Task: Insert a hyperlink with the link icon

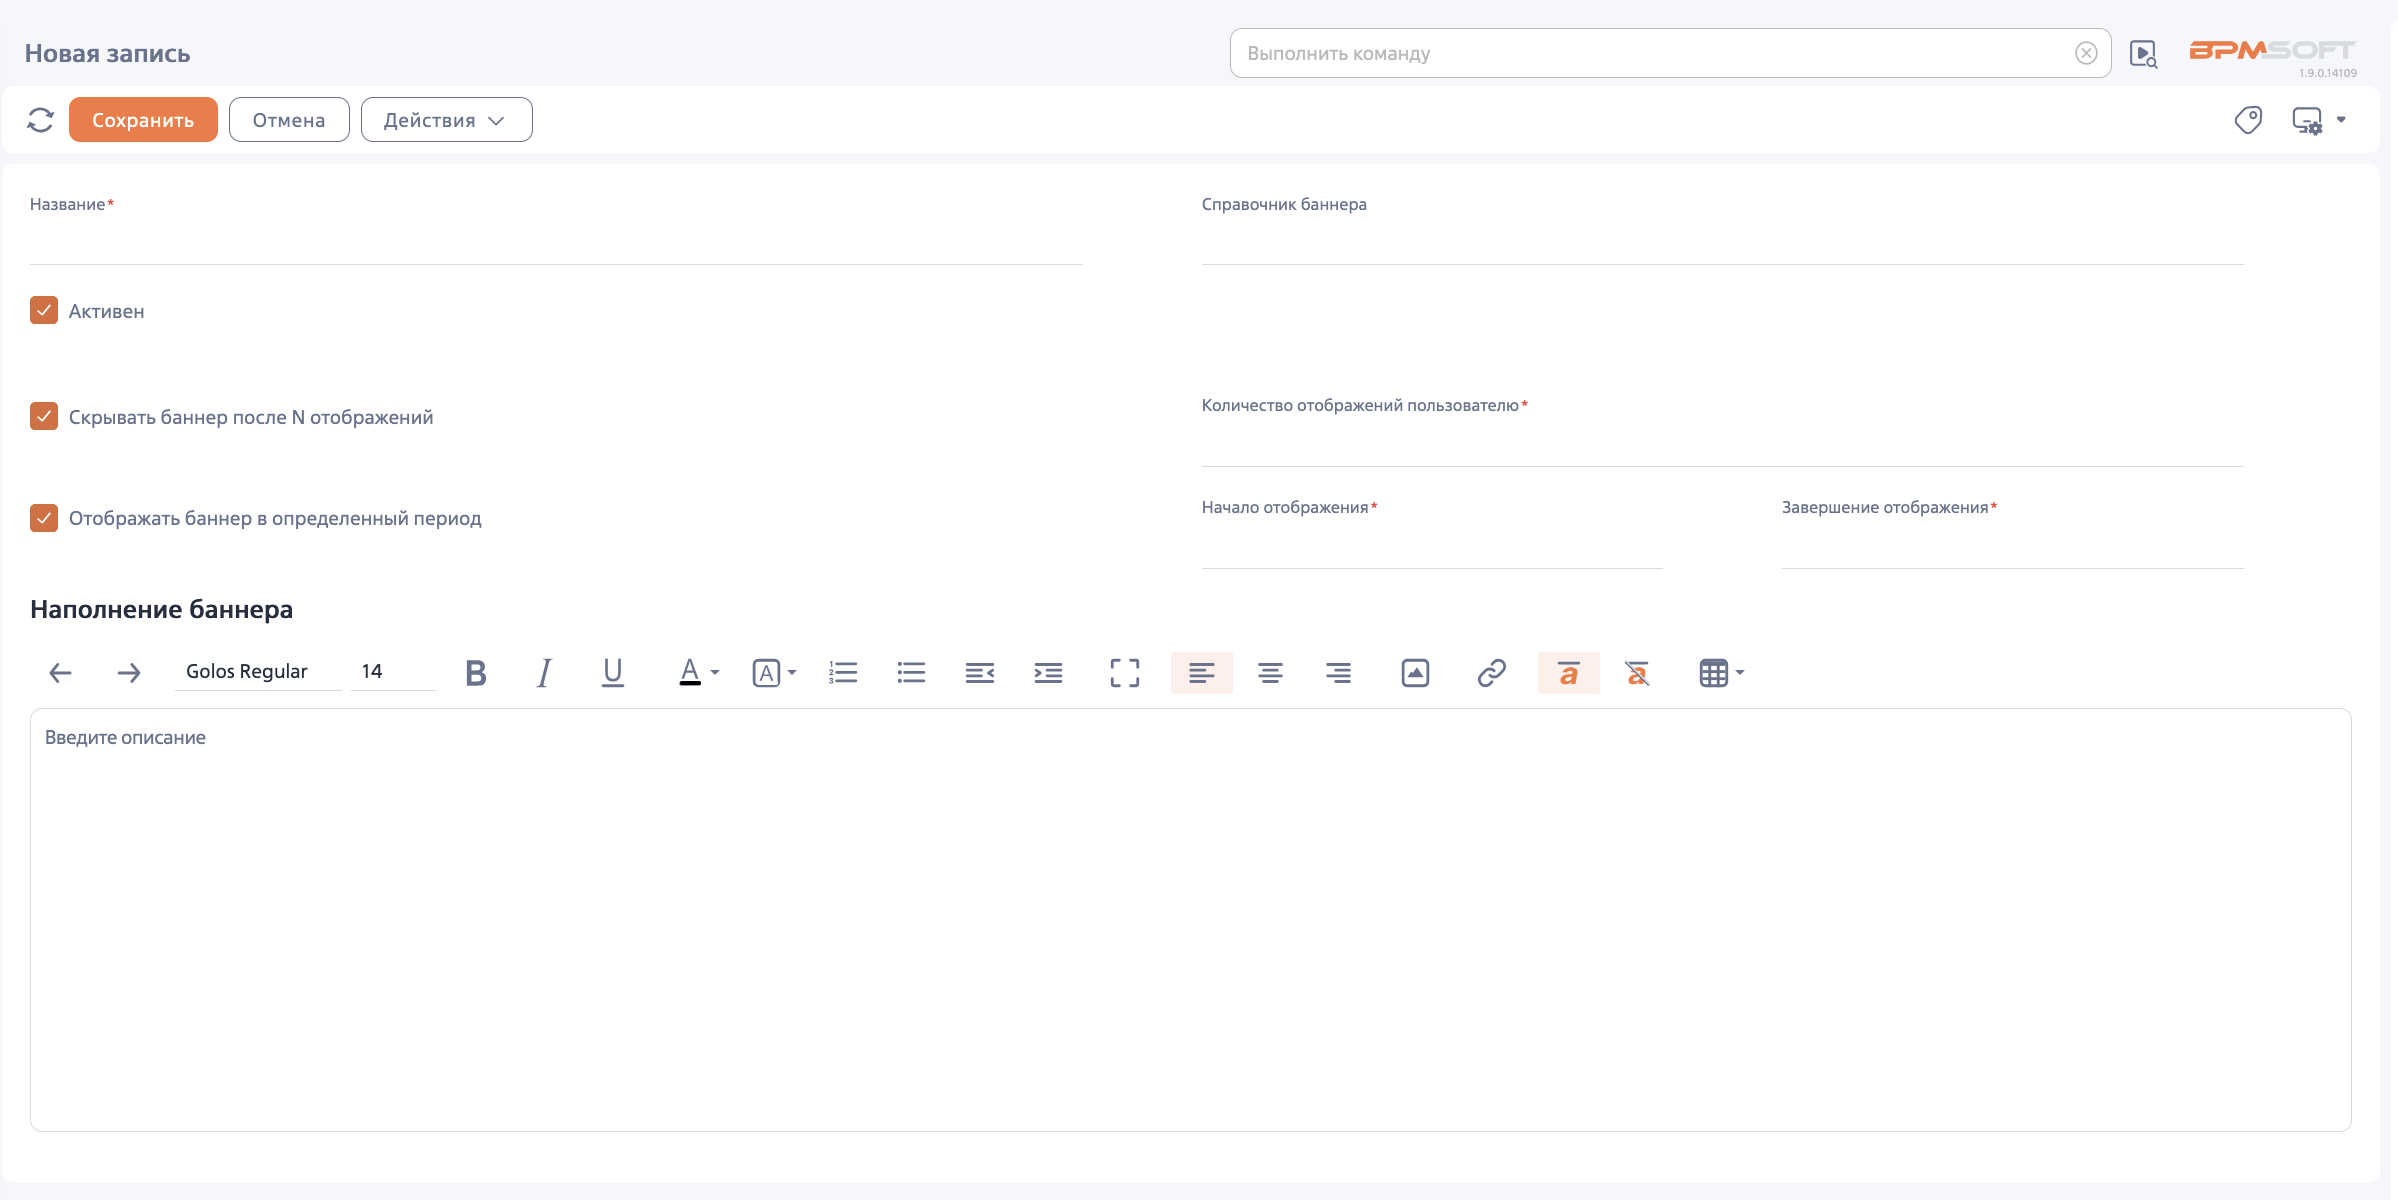Action: click(1491, 673)
